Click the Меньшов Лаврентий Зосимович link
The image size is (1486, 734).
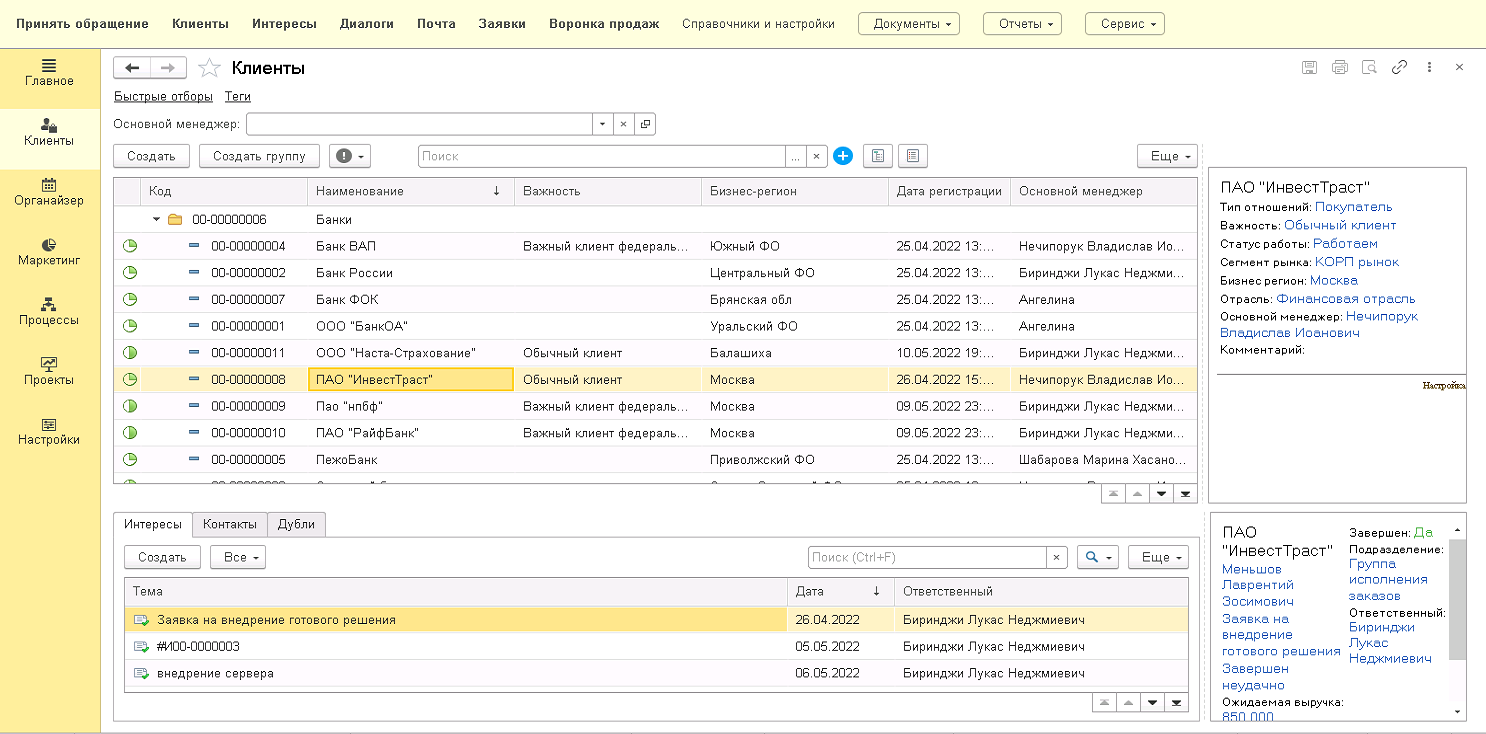point(1258,585)
